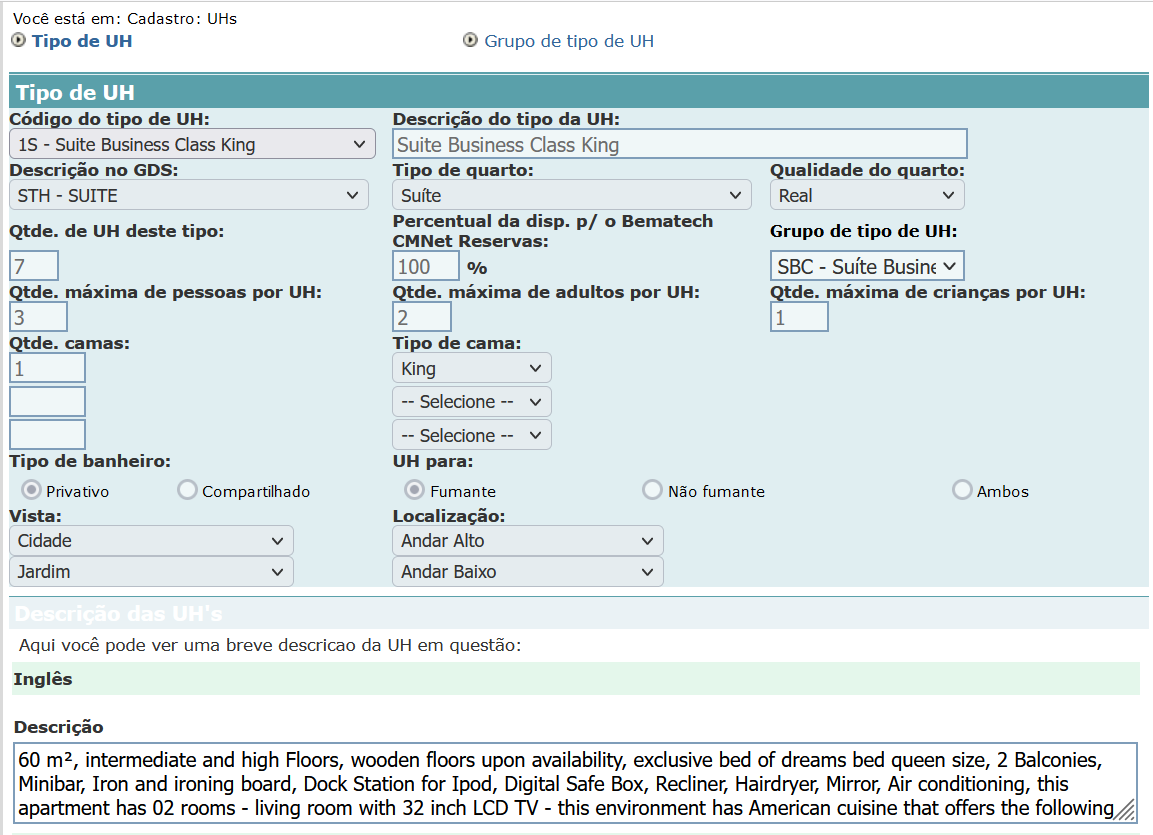Select the Fumante radio button
1153x835 pixels.
tap(415, 490)
